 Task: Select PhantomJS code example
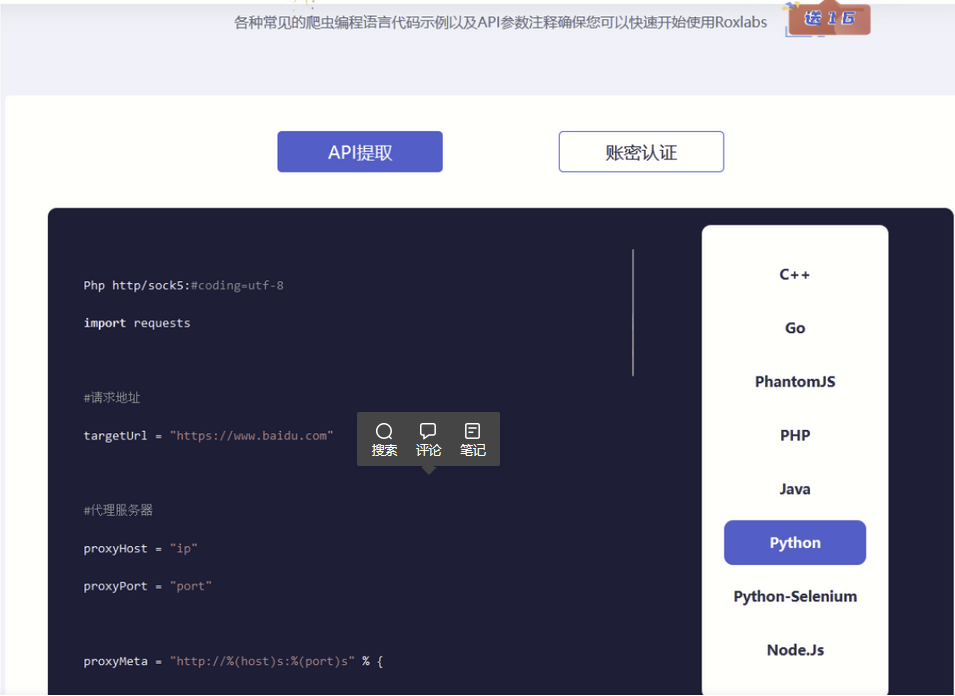tap(795, 382)
